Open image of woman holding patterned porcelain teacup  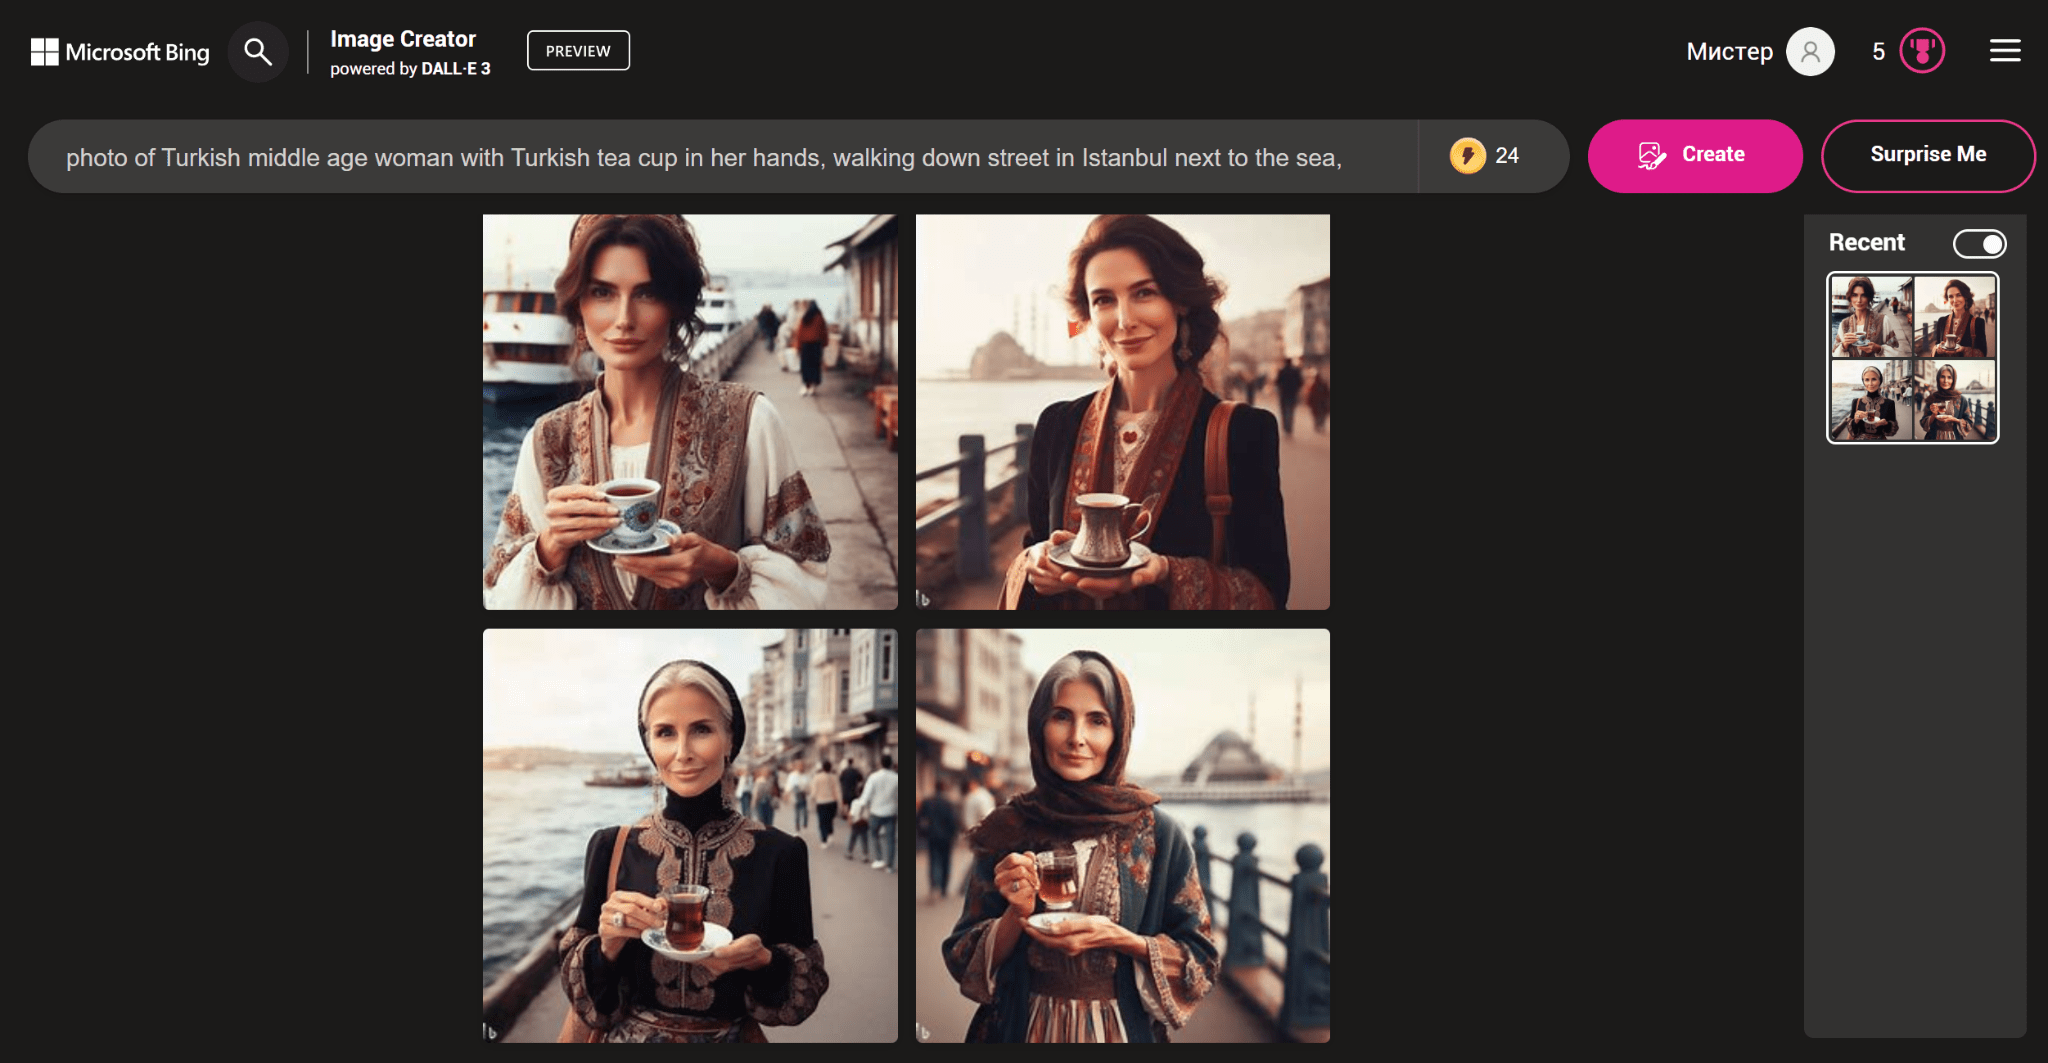pos(690,412)
